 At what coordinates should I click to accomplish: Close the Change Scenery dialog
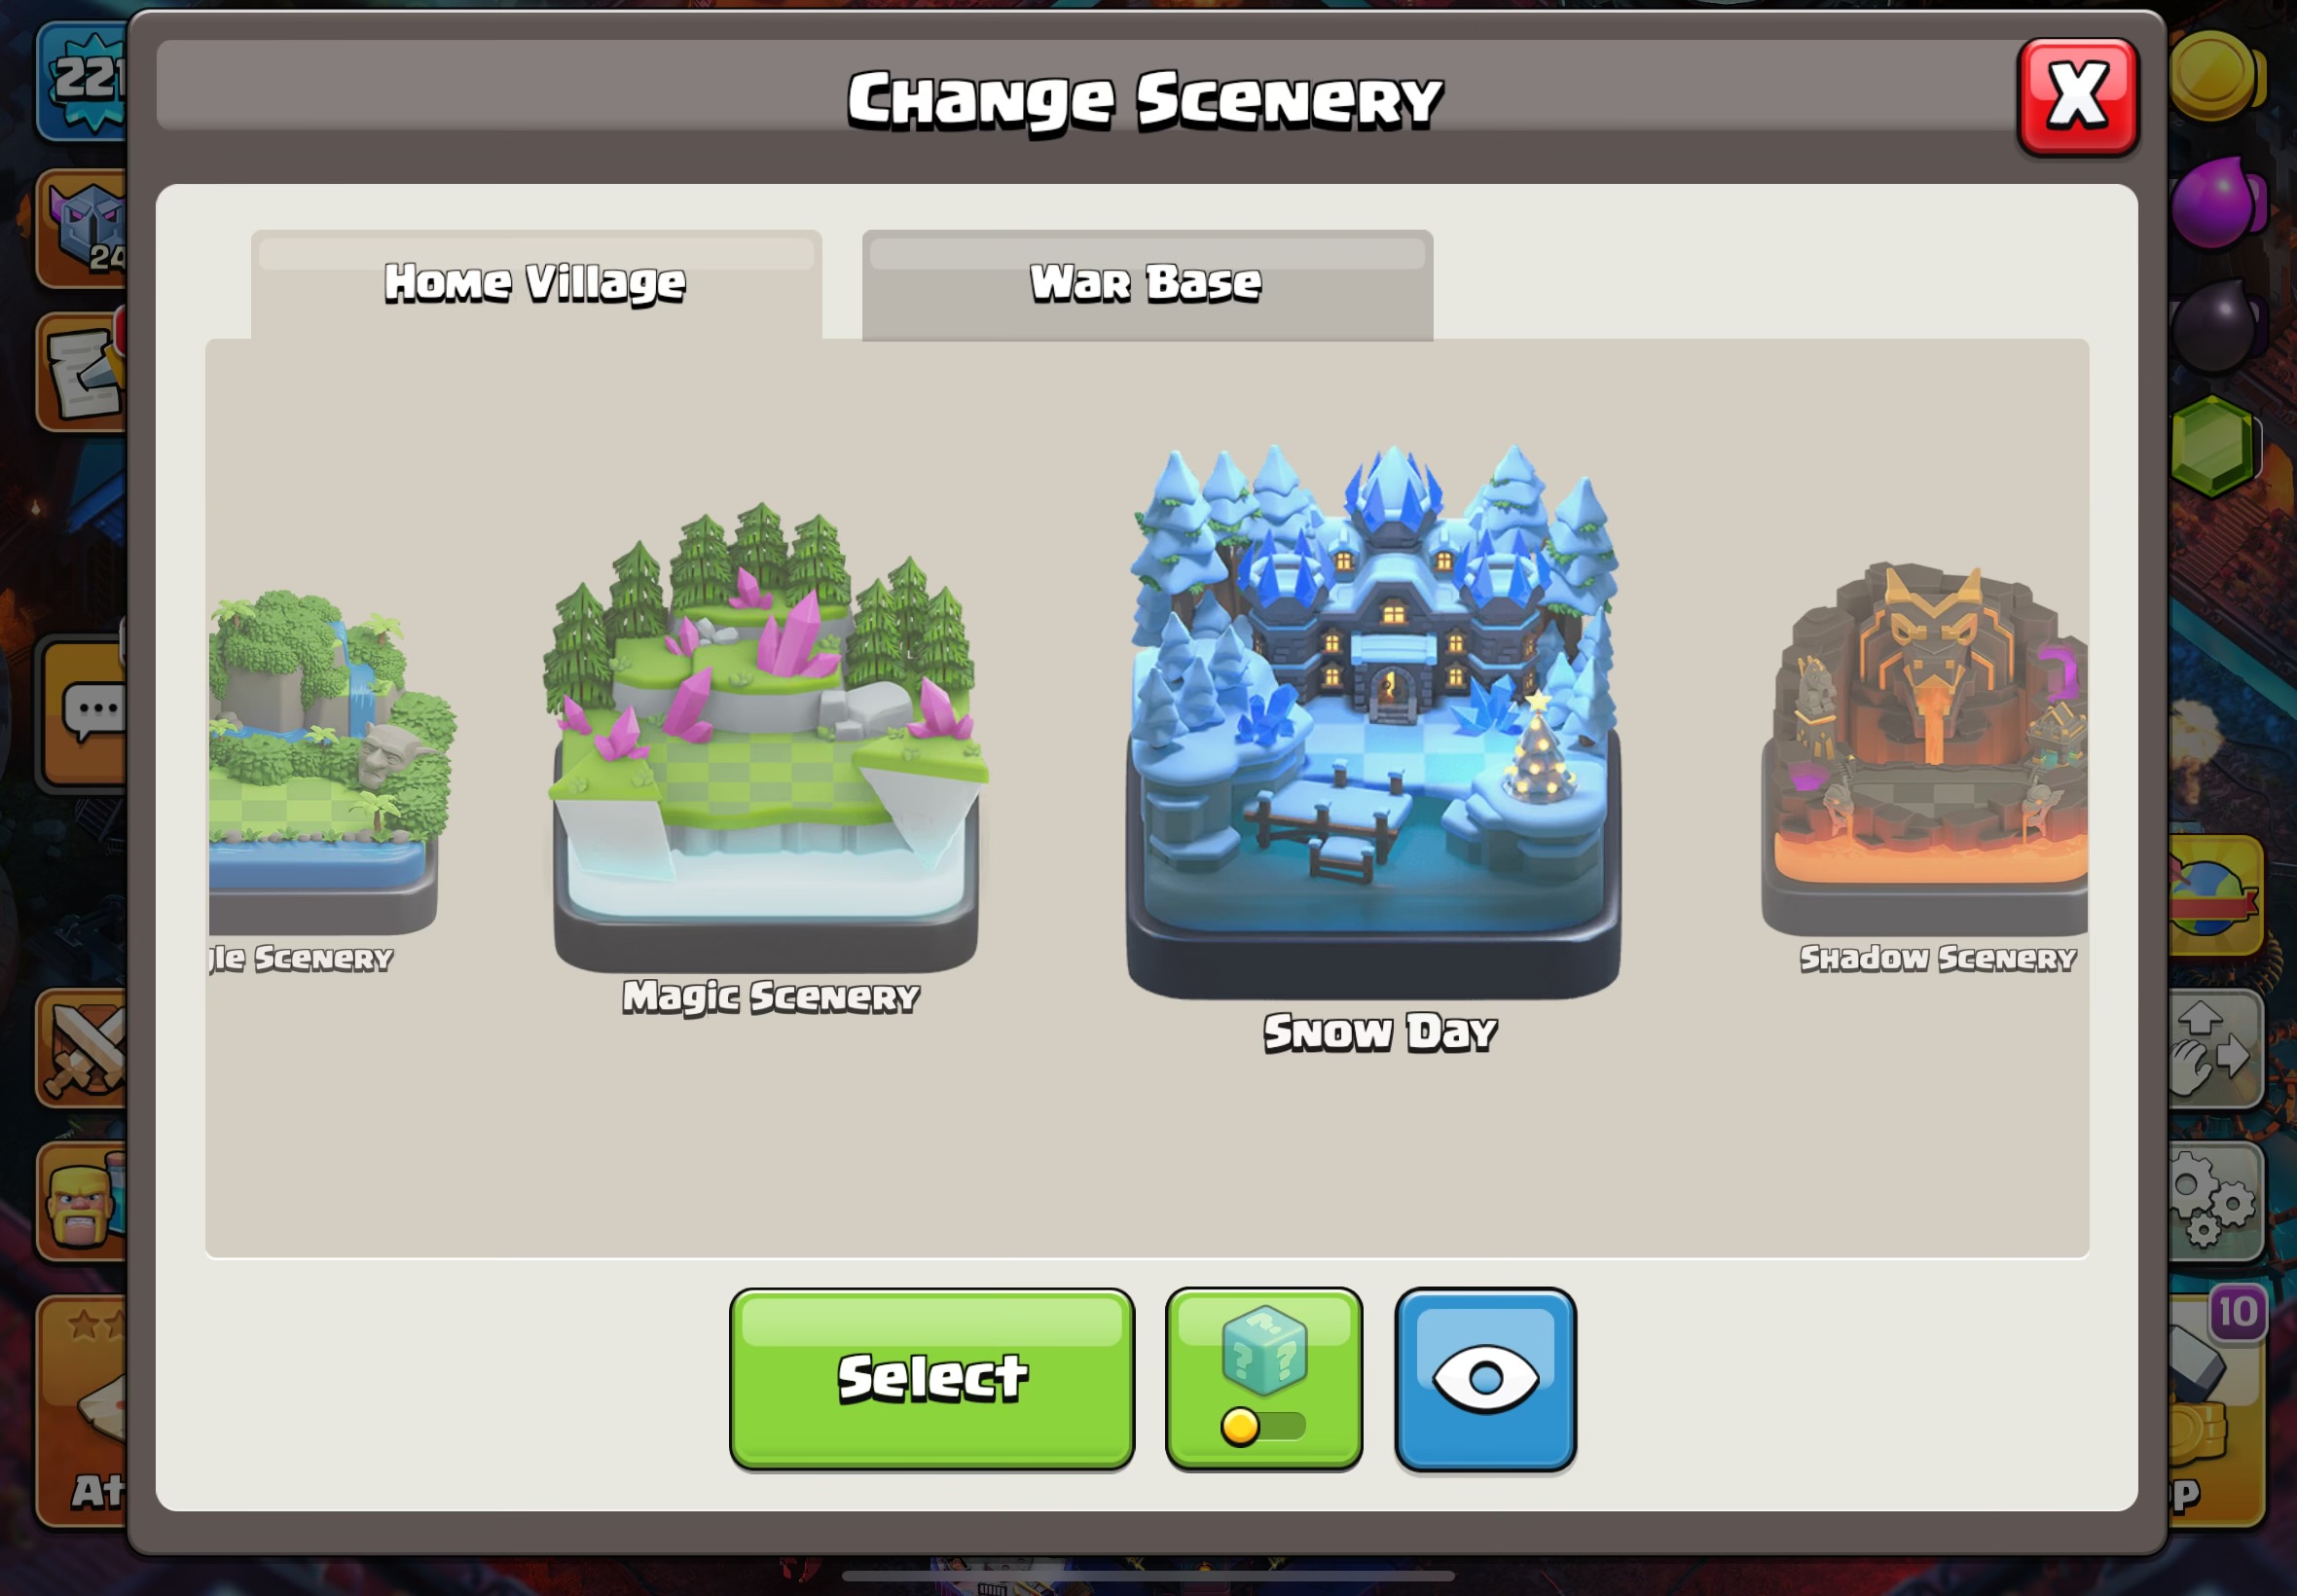point(2077,97)
